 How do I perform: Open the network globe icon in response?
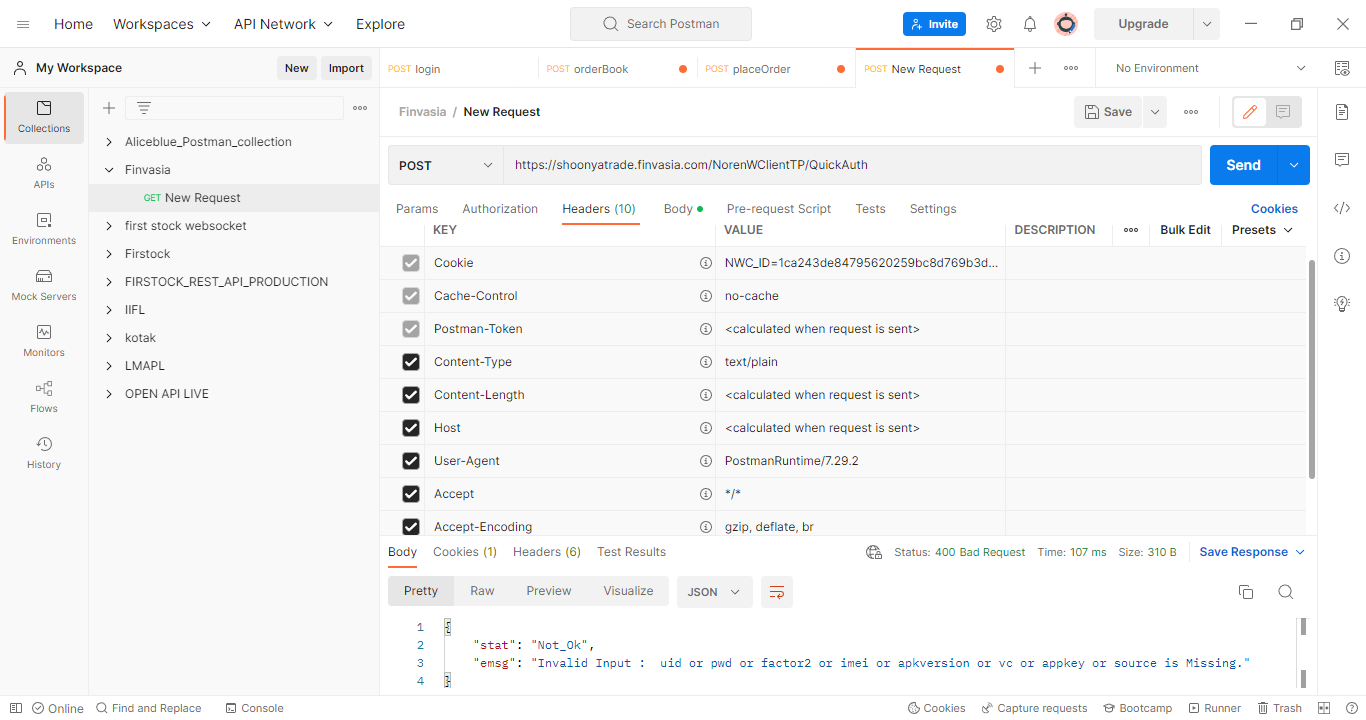[x=874, y=552]
